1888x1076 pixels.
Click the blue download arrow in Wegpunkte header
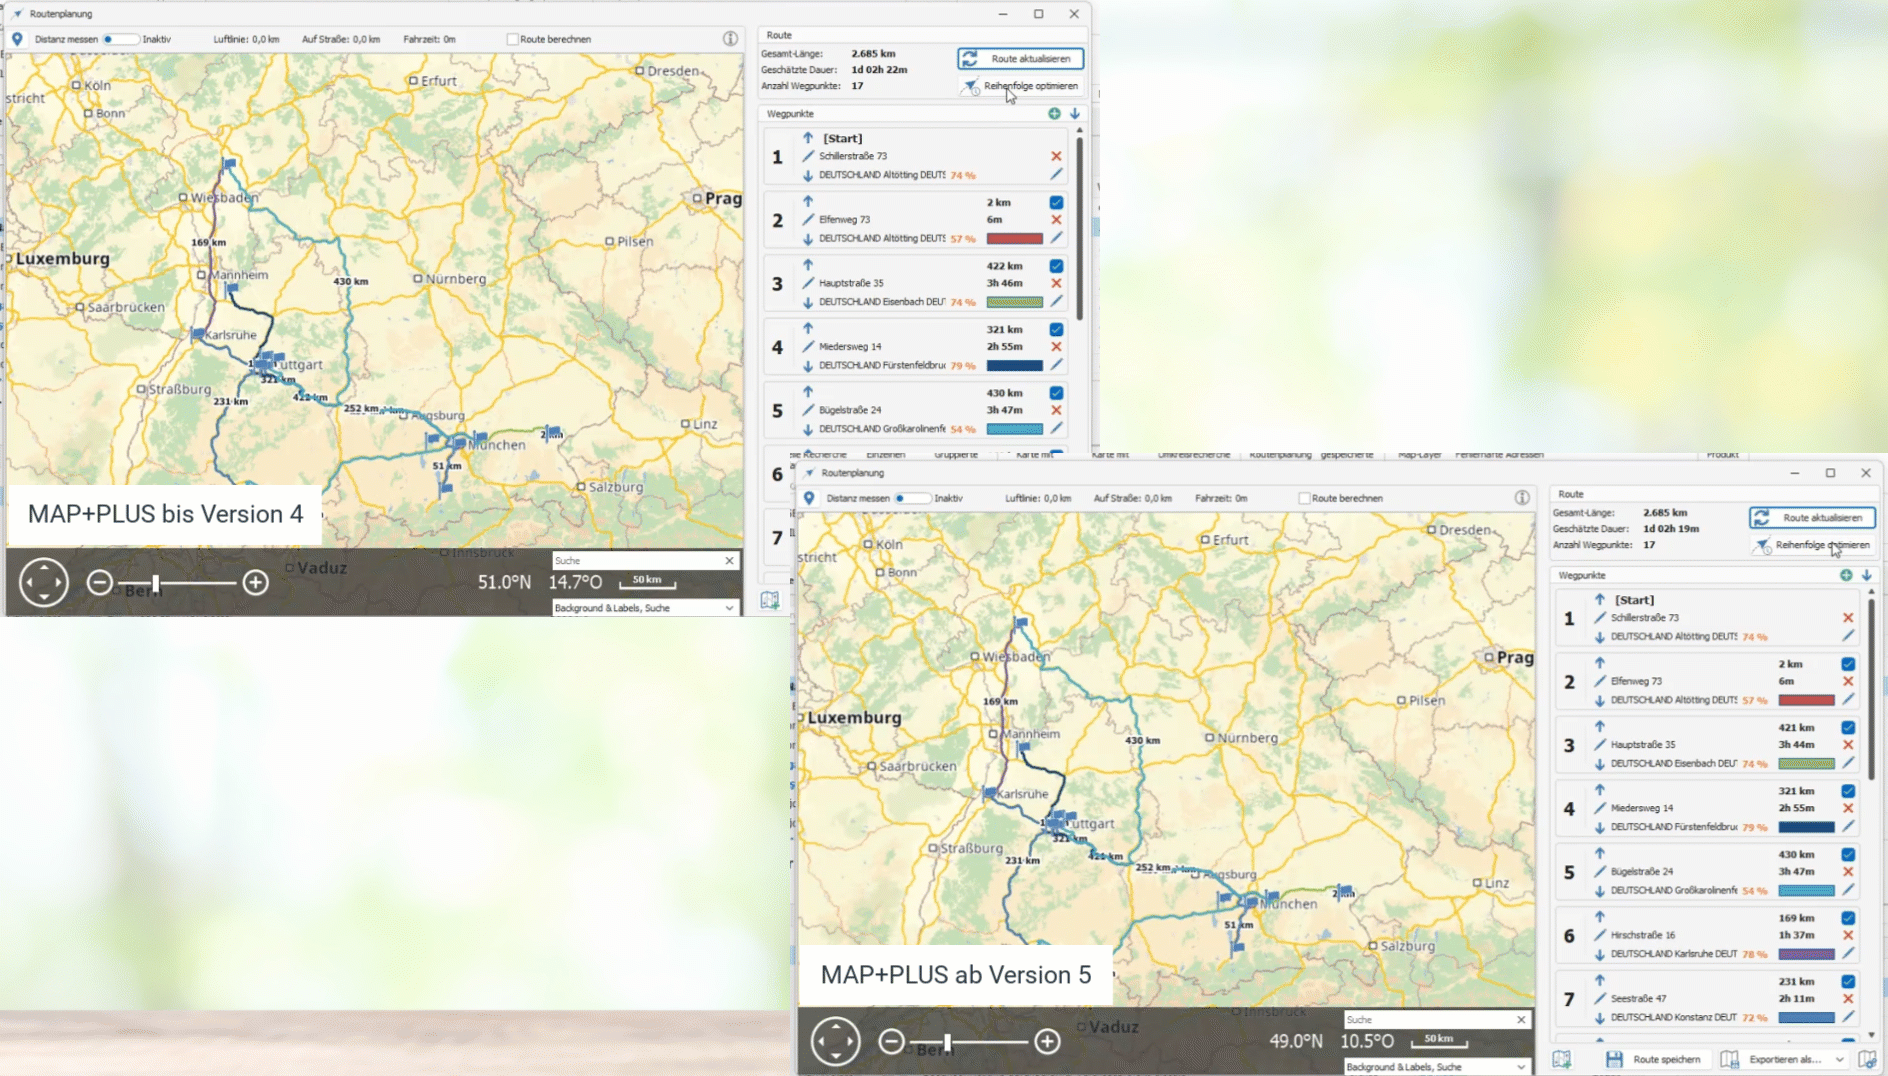[x=1076, y=114]
